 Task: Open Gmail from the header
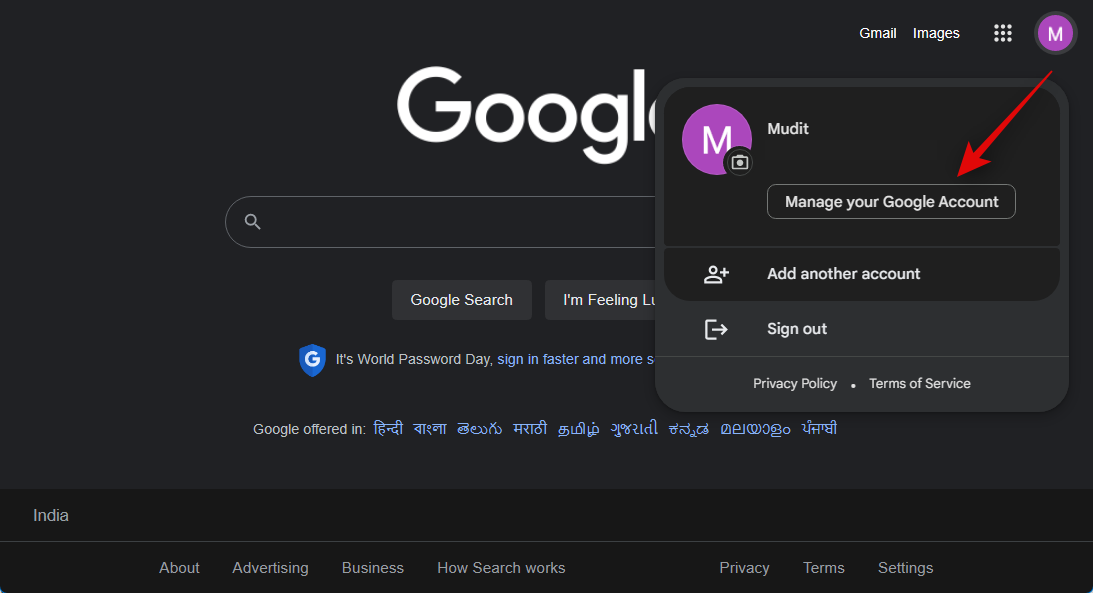[878, 33]
